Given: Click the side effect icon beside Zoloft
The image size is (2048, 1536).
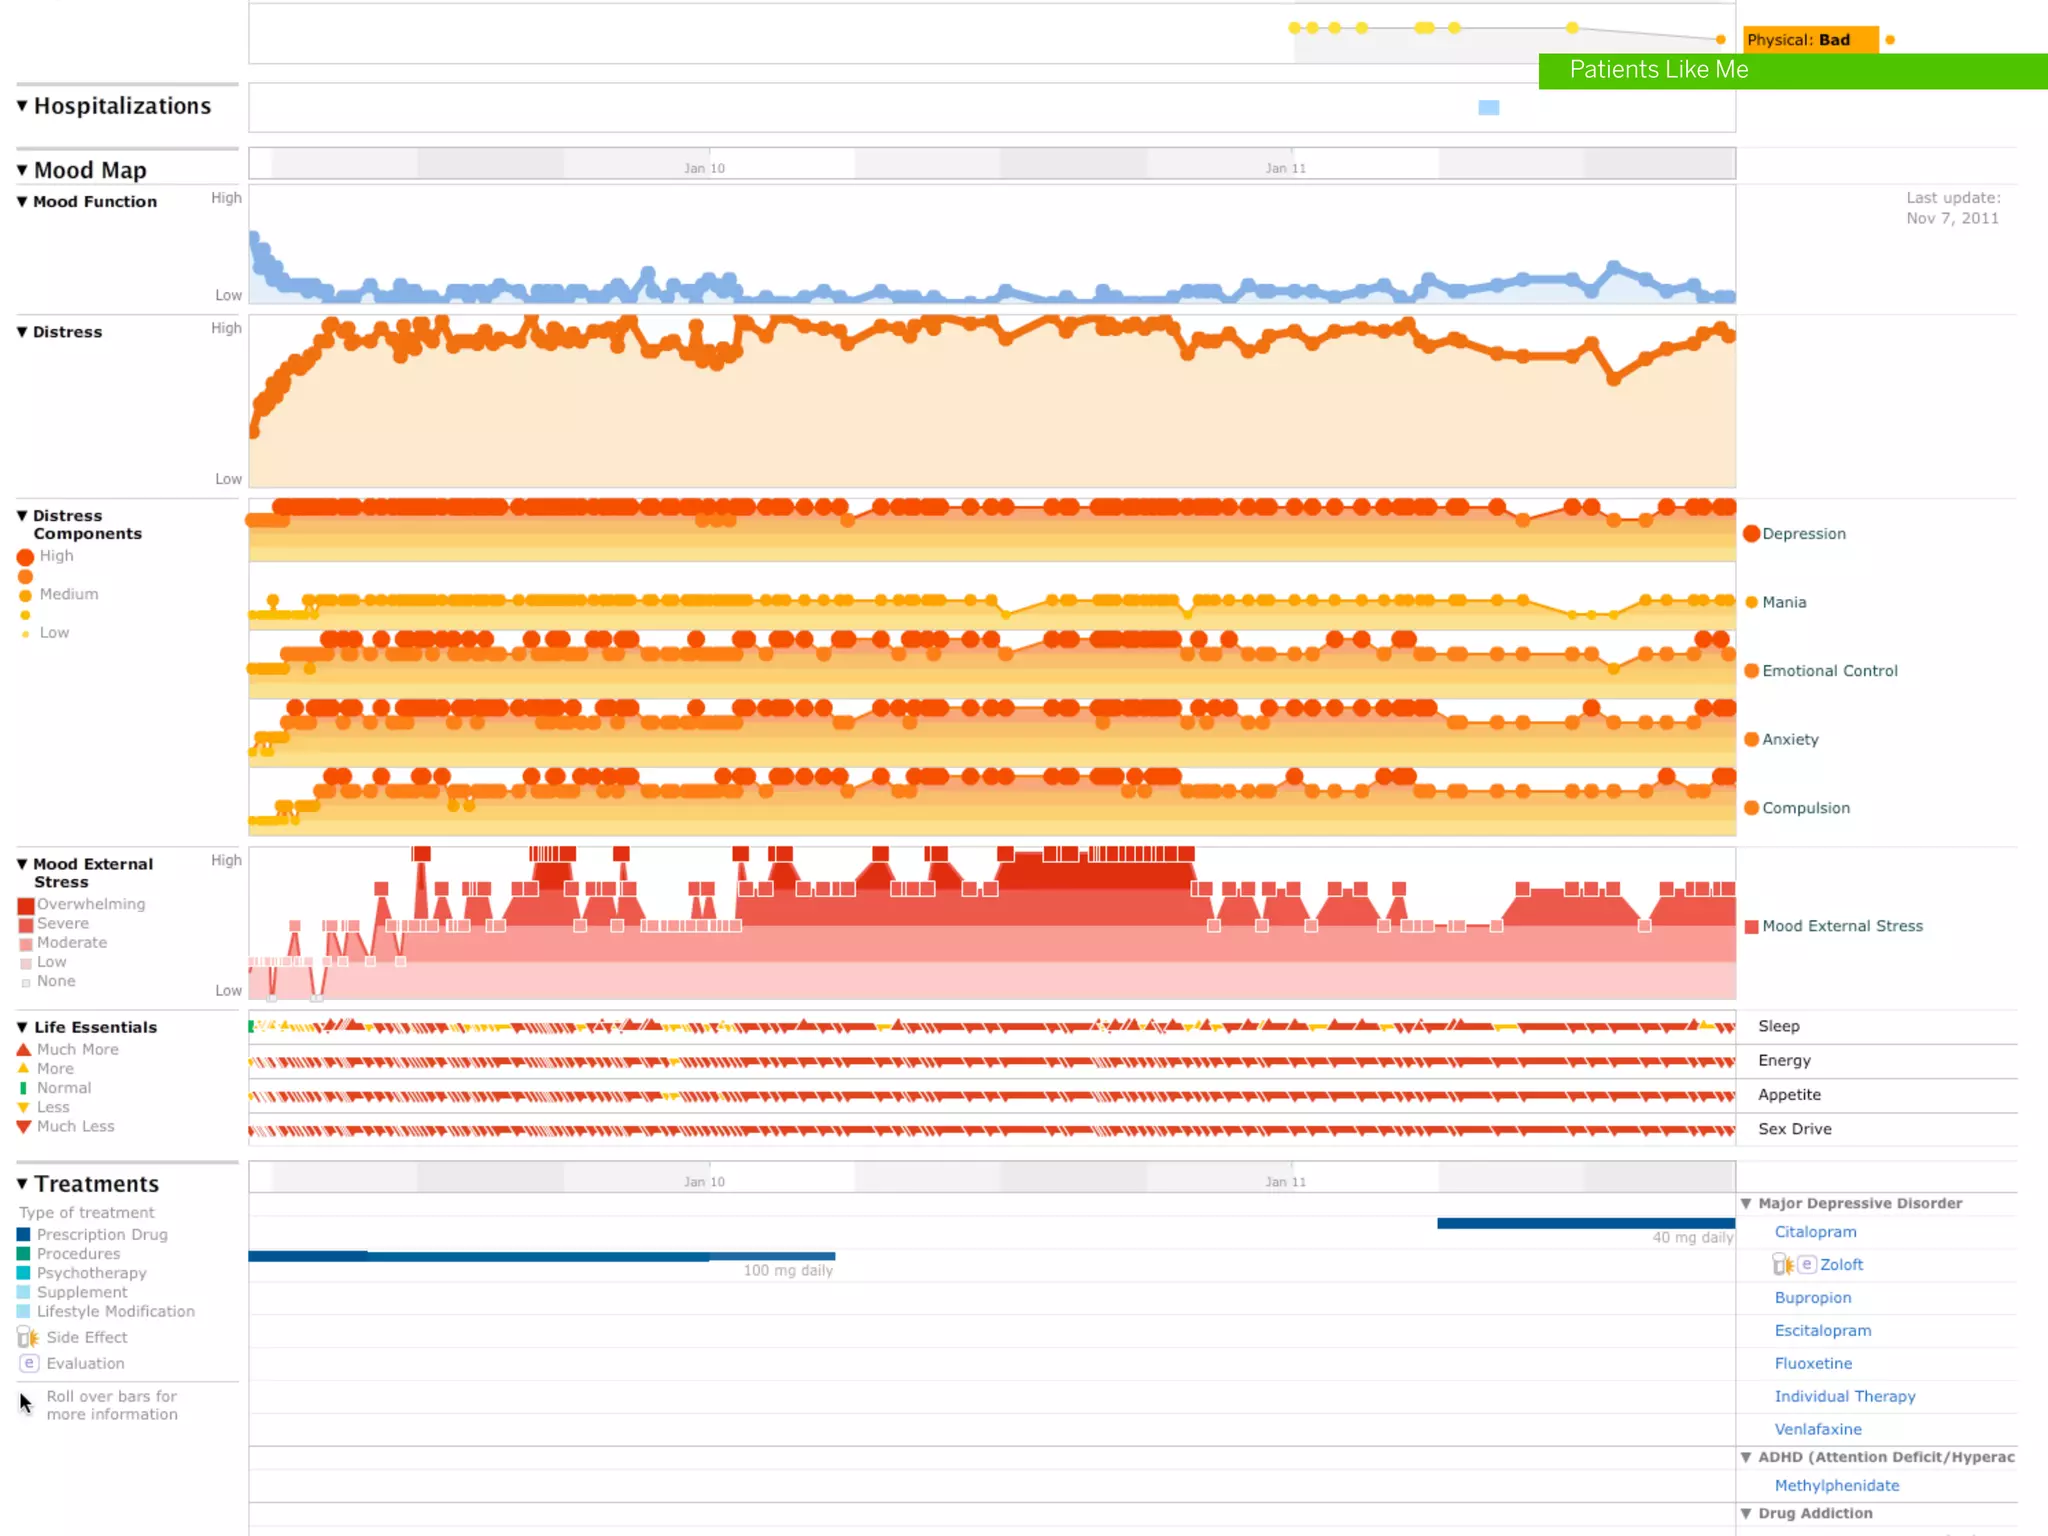Looking at the screenshot, I should point(1783,1265).
